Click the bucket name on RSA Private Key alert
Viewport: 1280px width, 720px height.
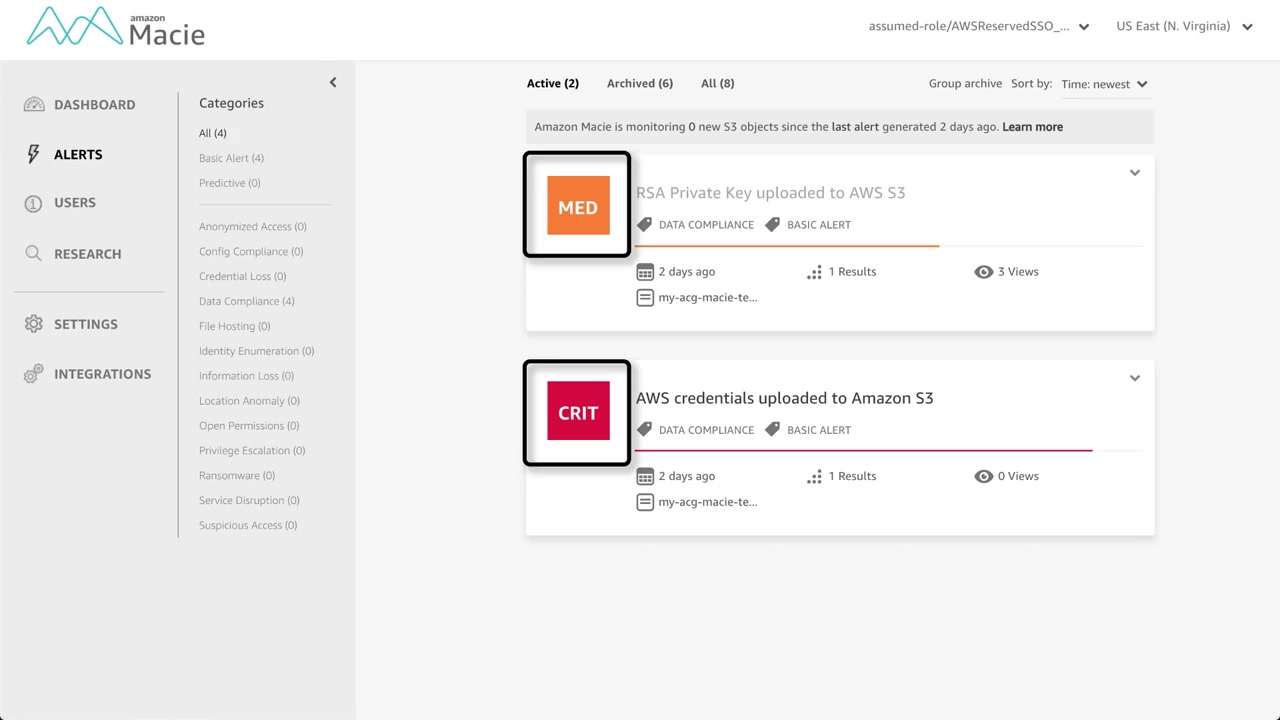tap(708, 298)
